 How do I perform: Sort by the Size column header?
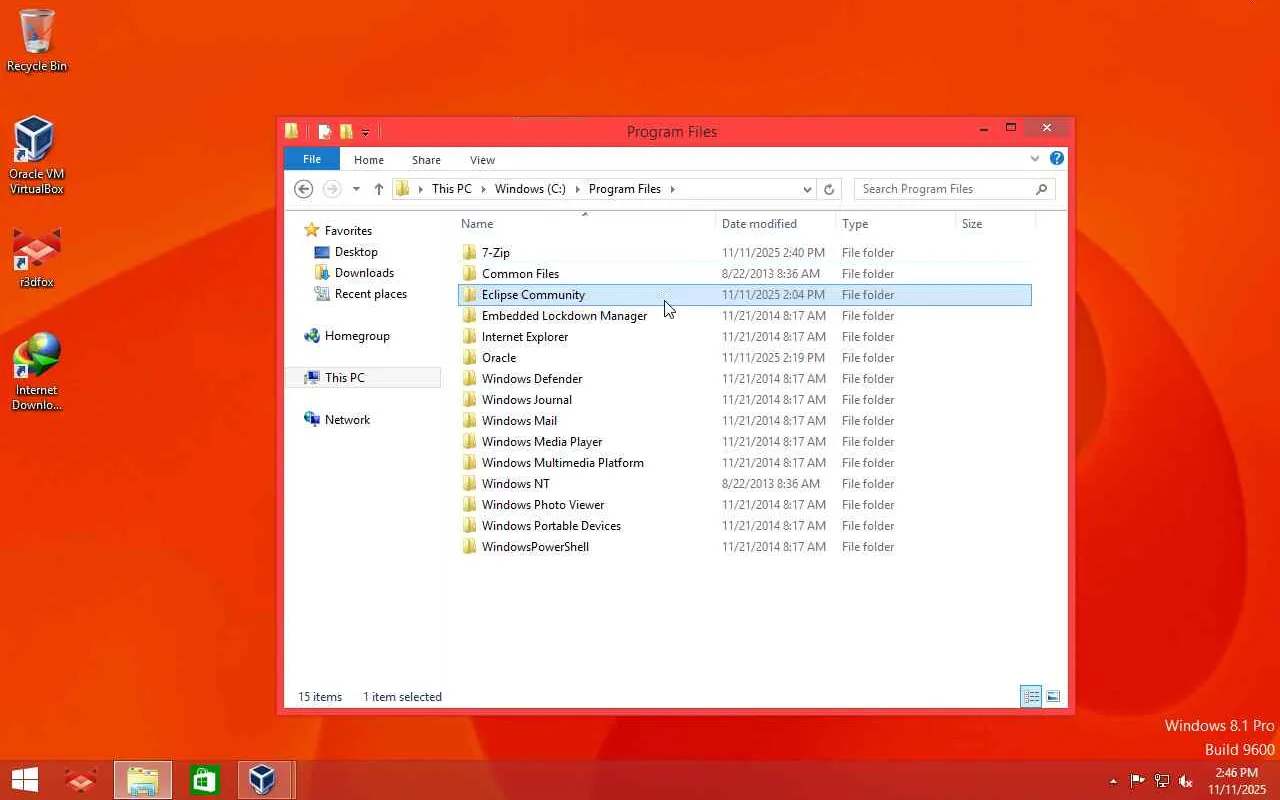point(996,224)
